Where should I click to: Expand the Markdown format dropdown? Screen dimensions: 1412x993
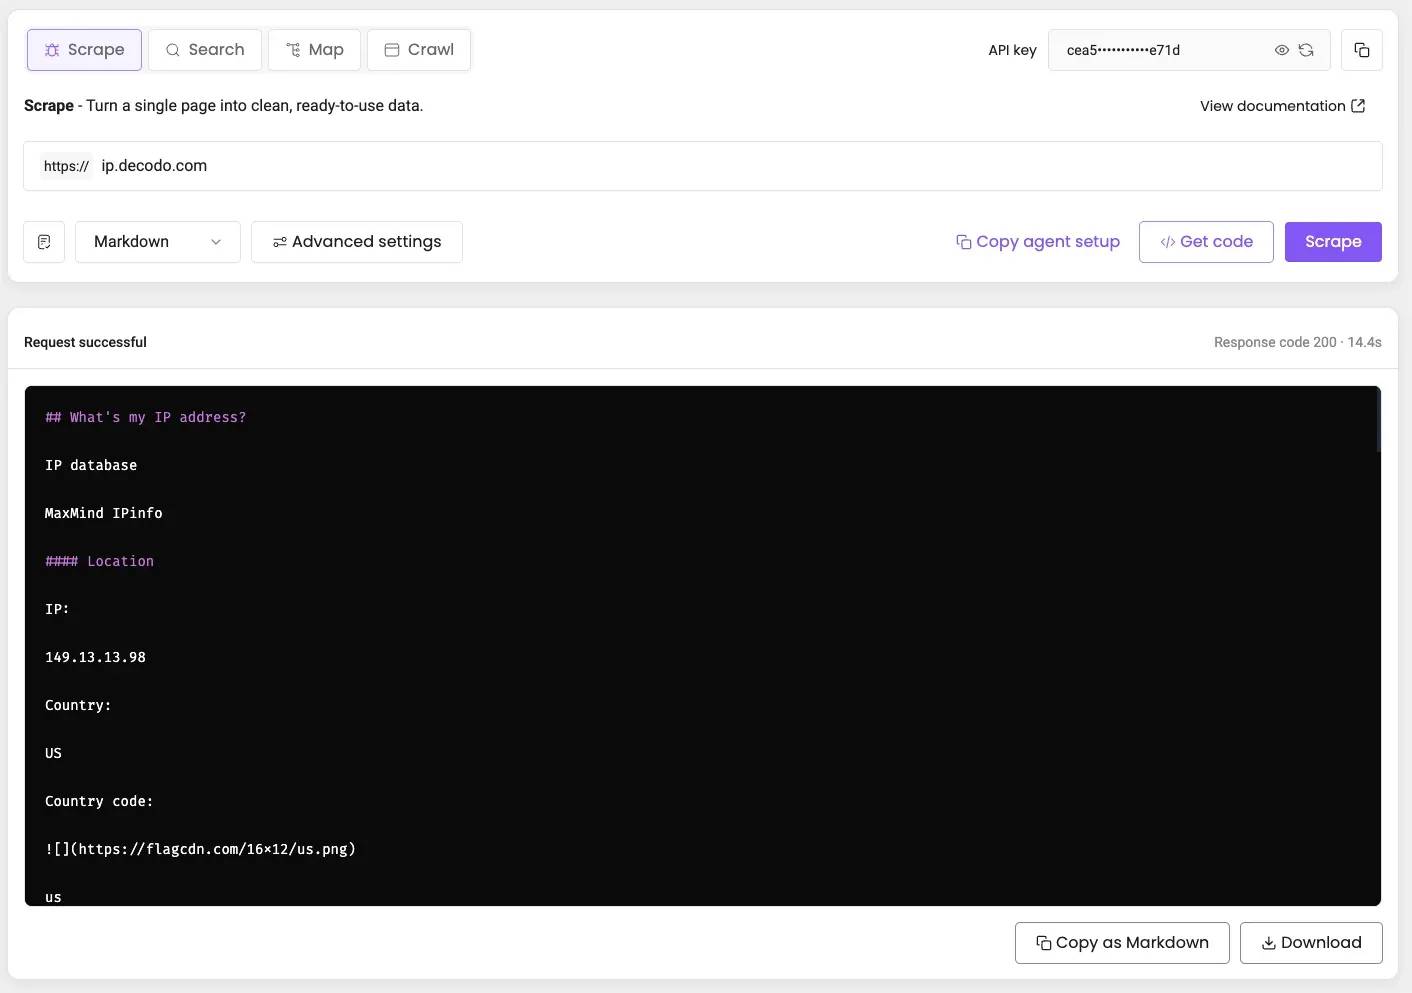click(158, 242)
